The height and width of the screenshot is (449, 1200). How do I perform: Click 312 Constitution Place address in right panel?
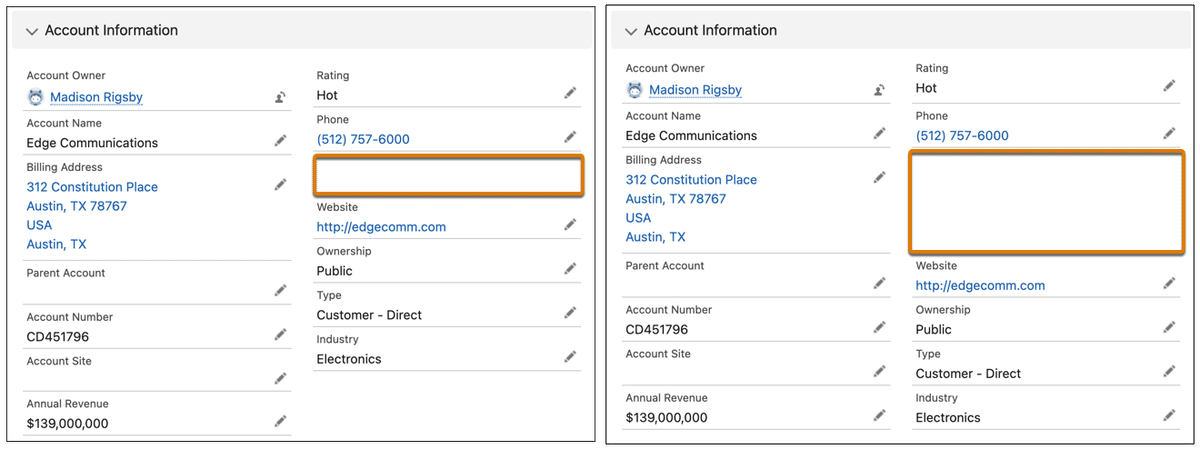(x=691, y=180)
